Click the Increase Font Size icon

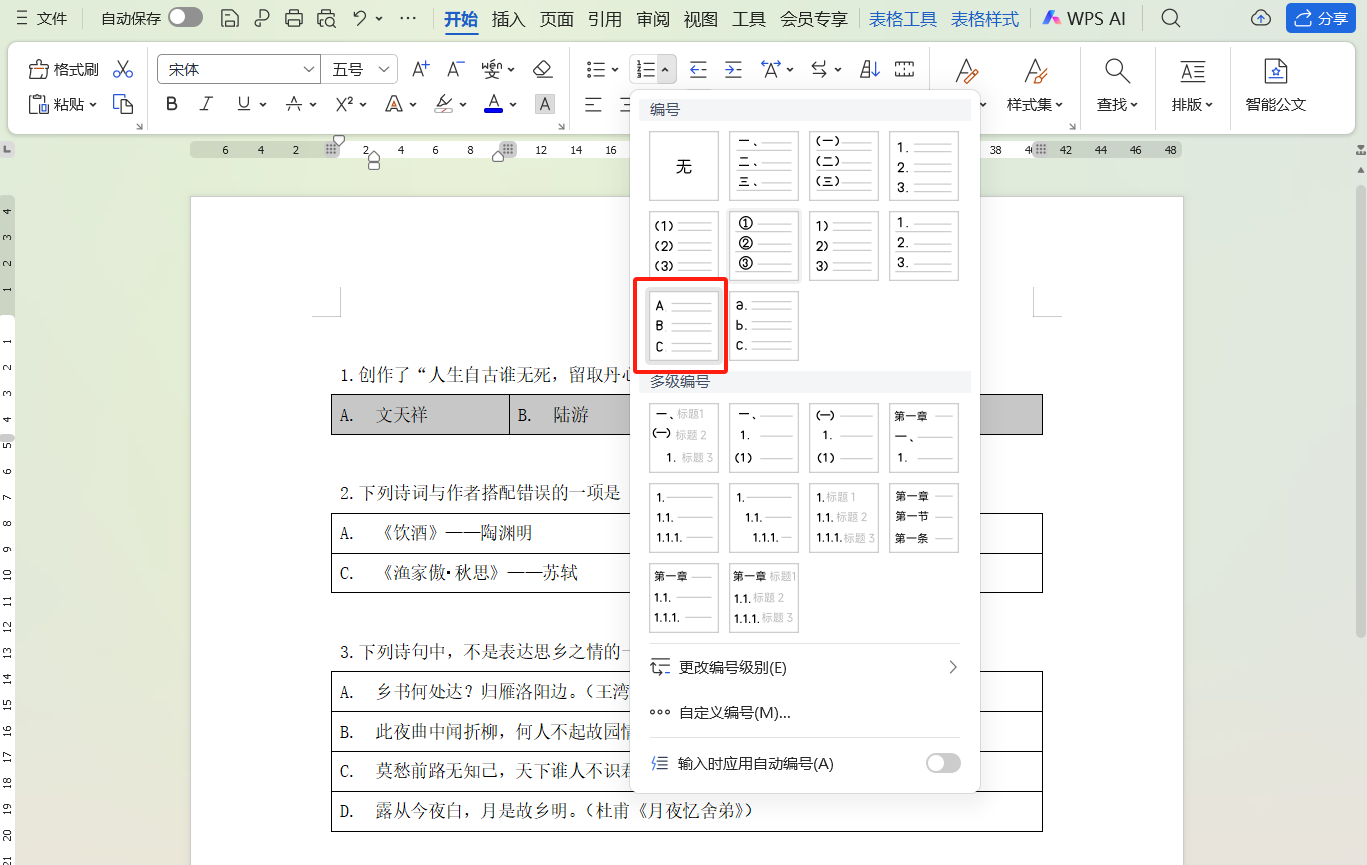click(419, 68)
